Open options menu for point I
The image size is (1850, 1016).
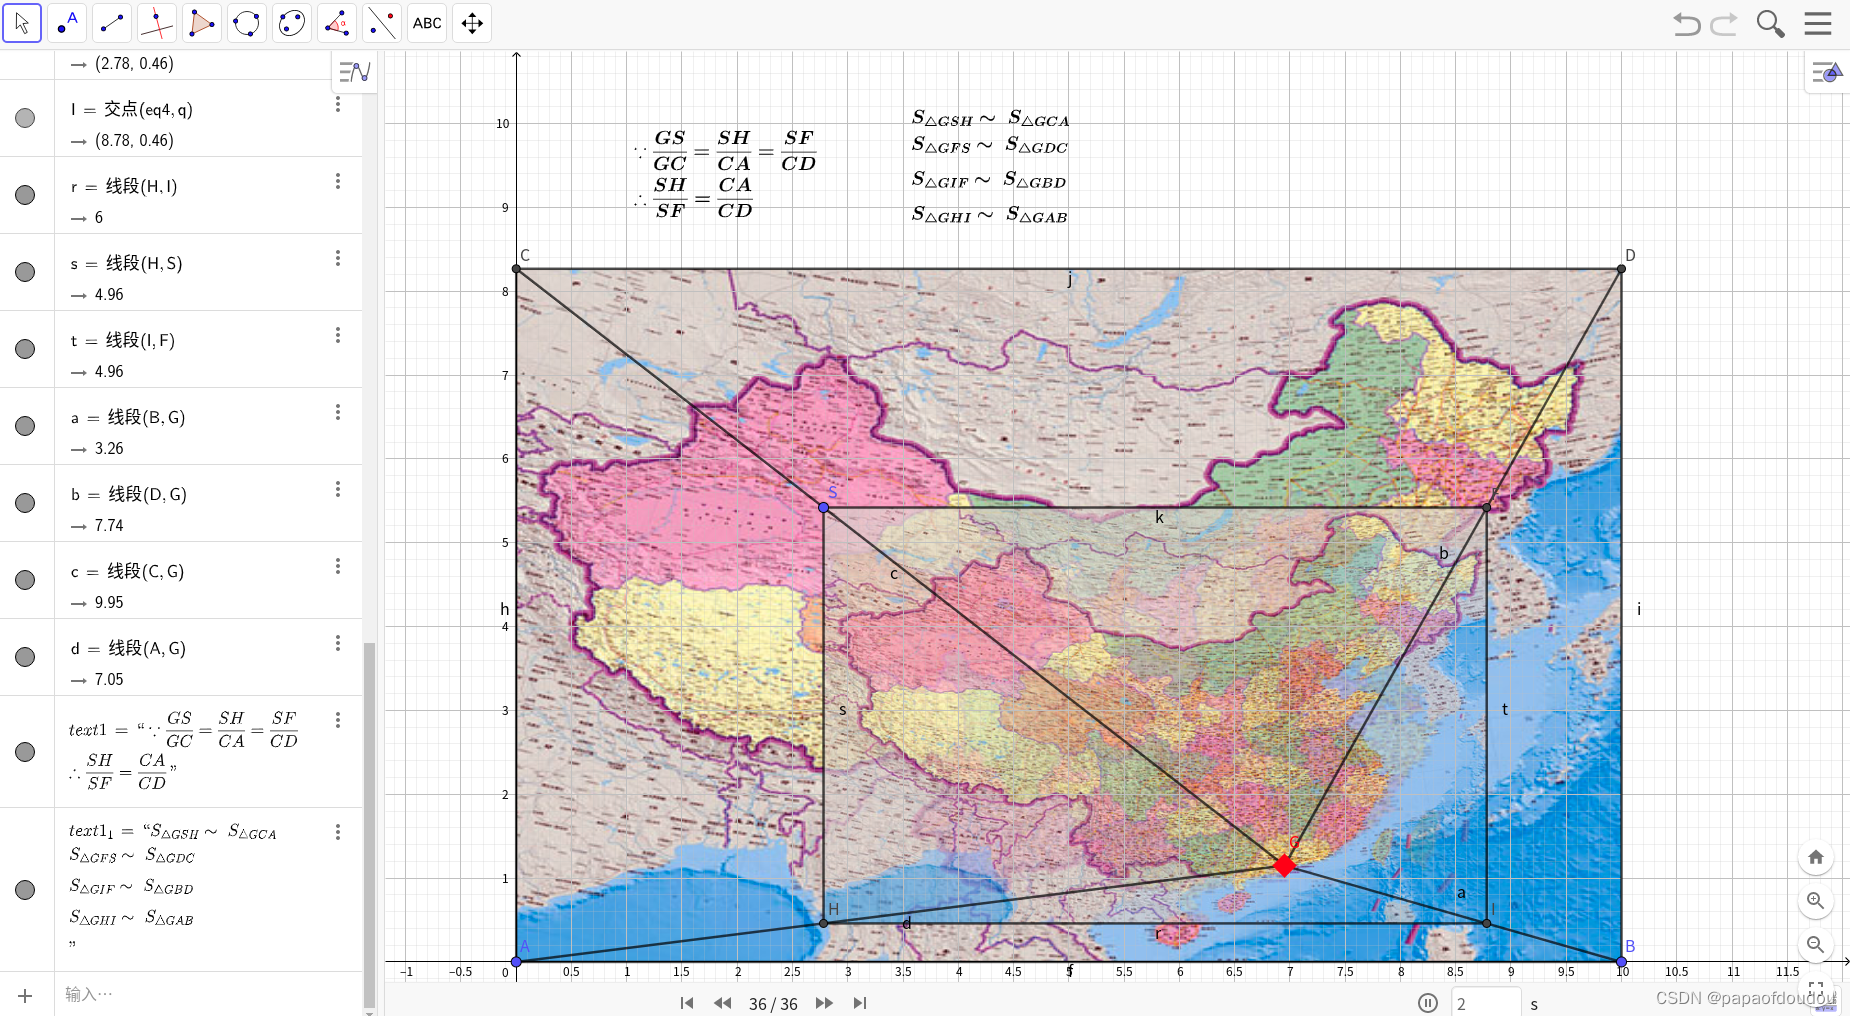point(338,105)
